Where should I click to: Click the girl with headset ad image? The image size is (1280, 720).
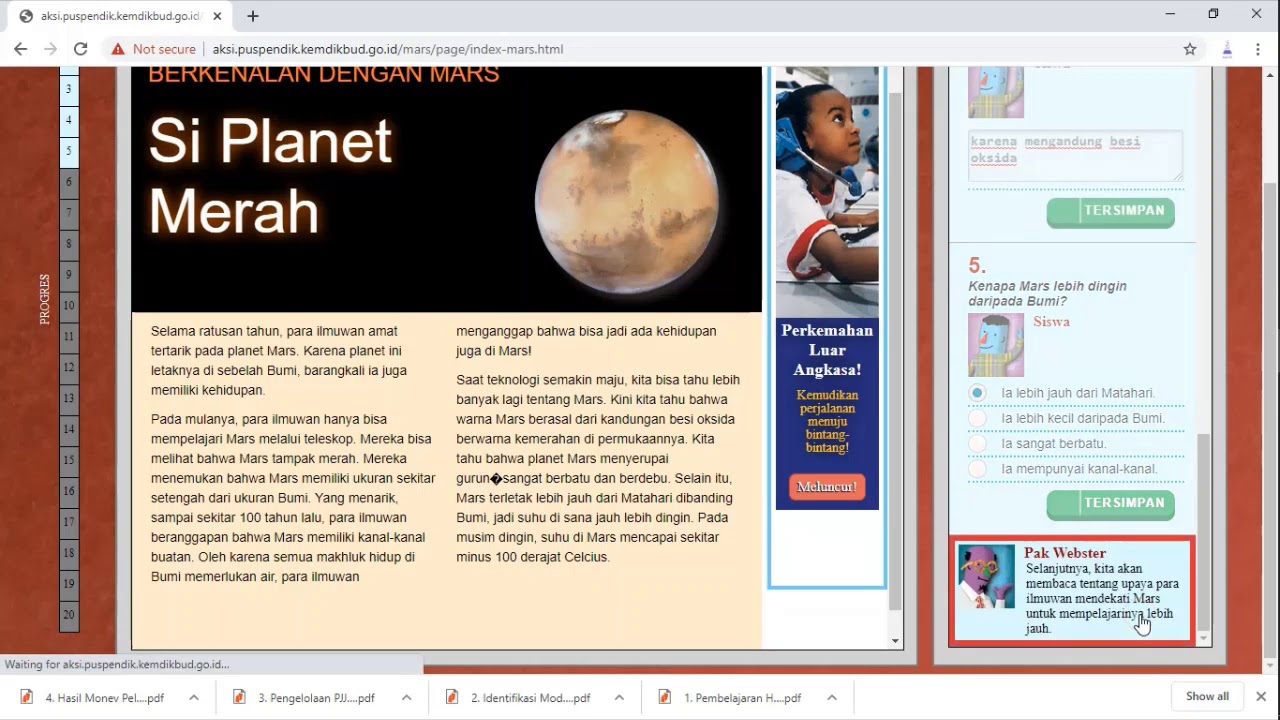[x=827, y=192]
